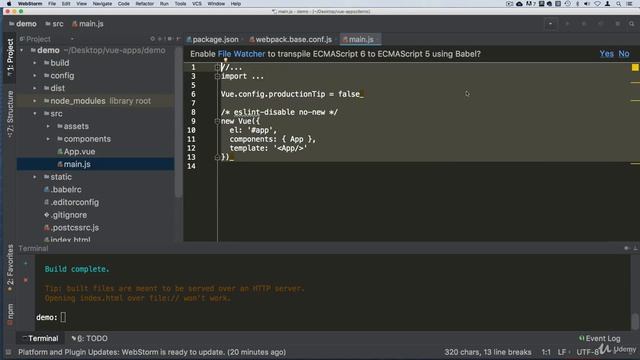Expand the config folder

[35, 76]
